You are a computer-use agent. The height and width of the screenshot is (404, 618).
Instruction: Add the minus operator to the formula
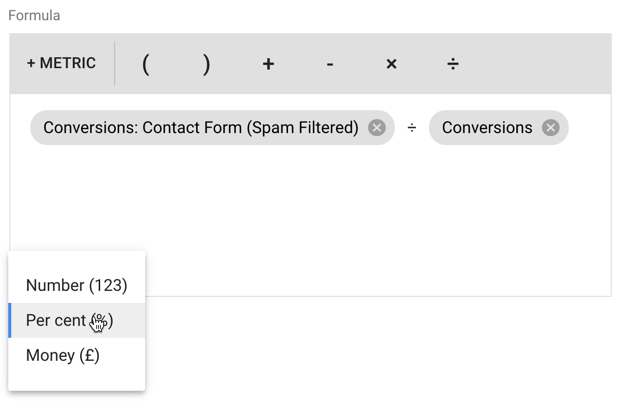[x=330, y=64]
